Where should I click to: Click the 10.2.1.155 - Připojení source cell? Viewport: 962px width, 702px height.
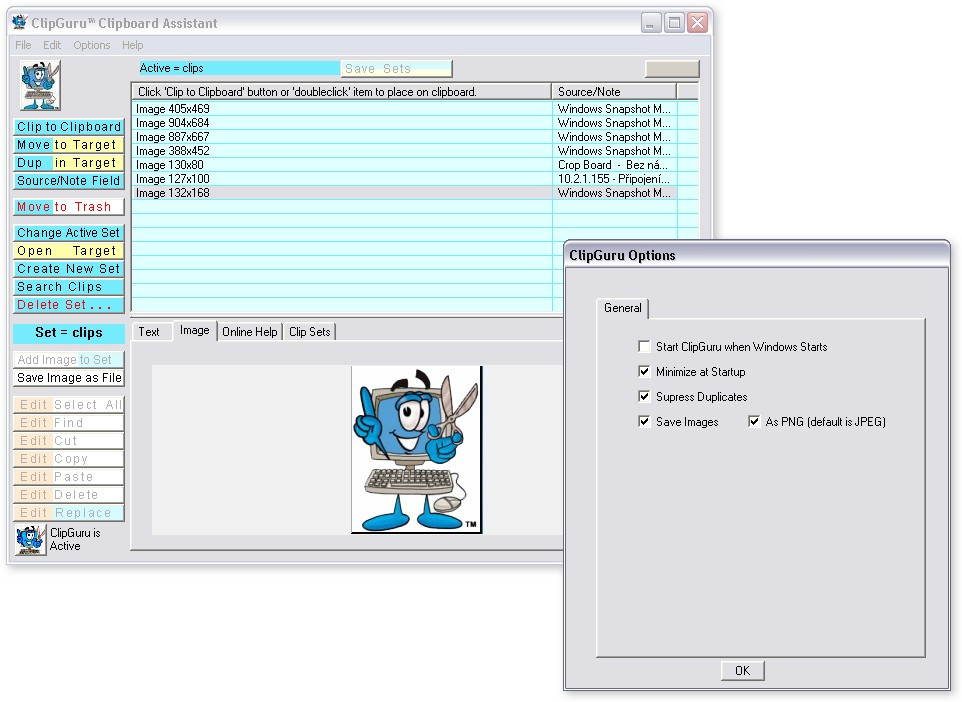click(x=615, y=179)
